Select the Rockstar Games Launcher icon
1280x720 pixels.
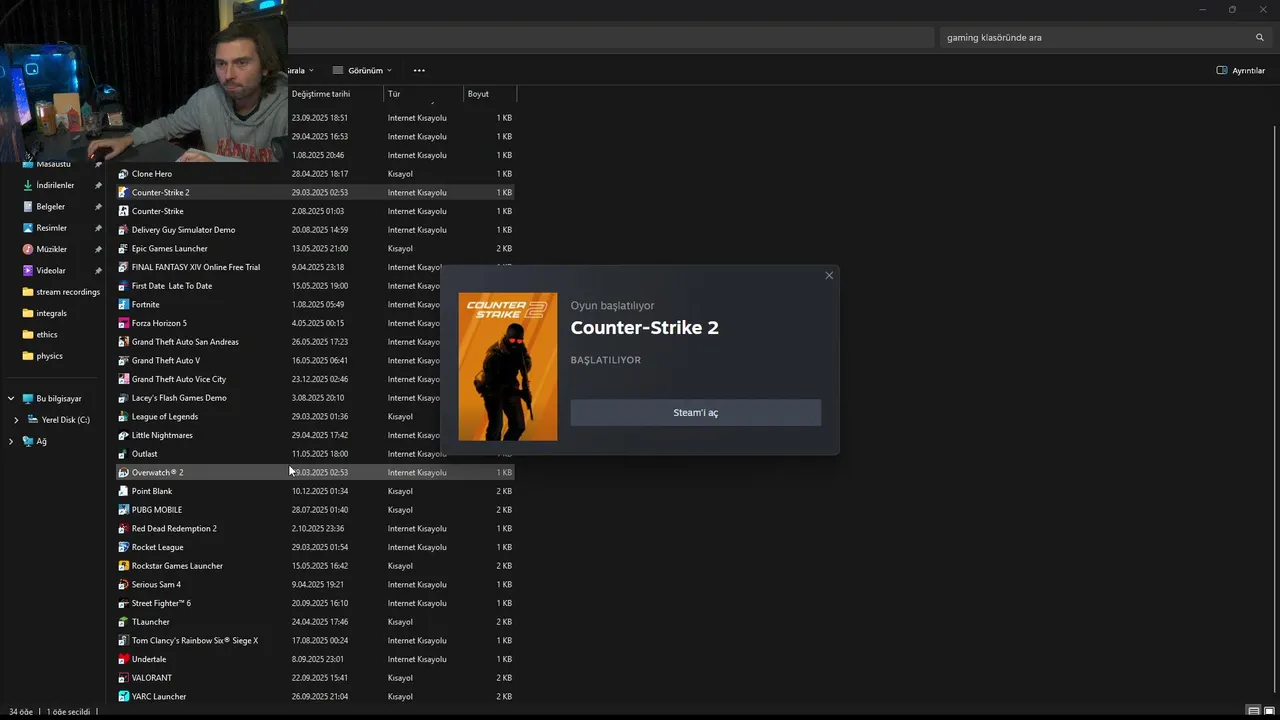point(123,566)
